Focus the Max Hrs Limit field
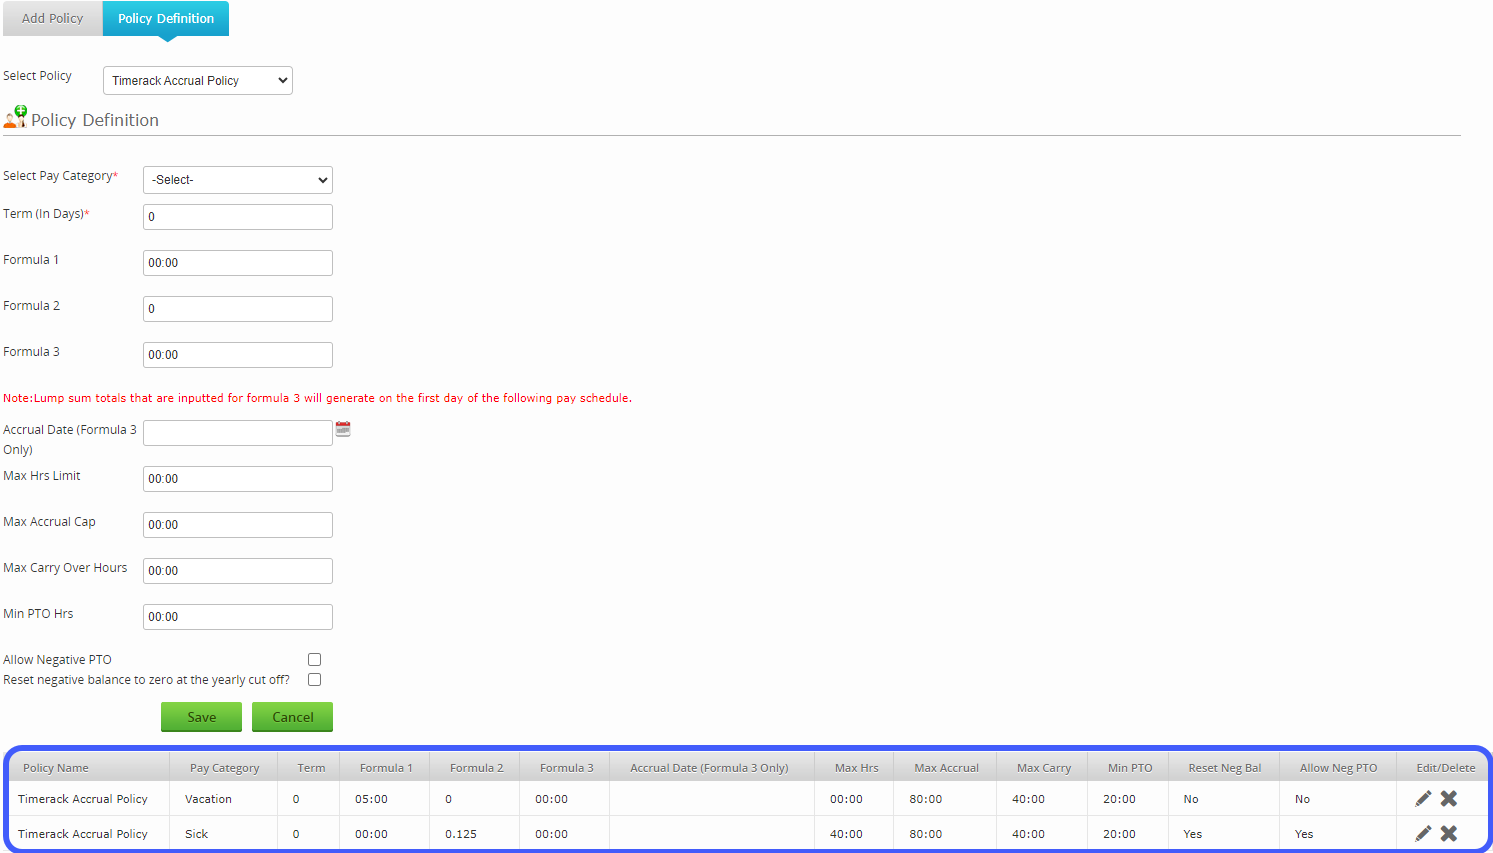 [x=238, y=479]
